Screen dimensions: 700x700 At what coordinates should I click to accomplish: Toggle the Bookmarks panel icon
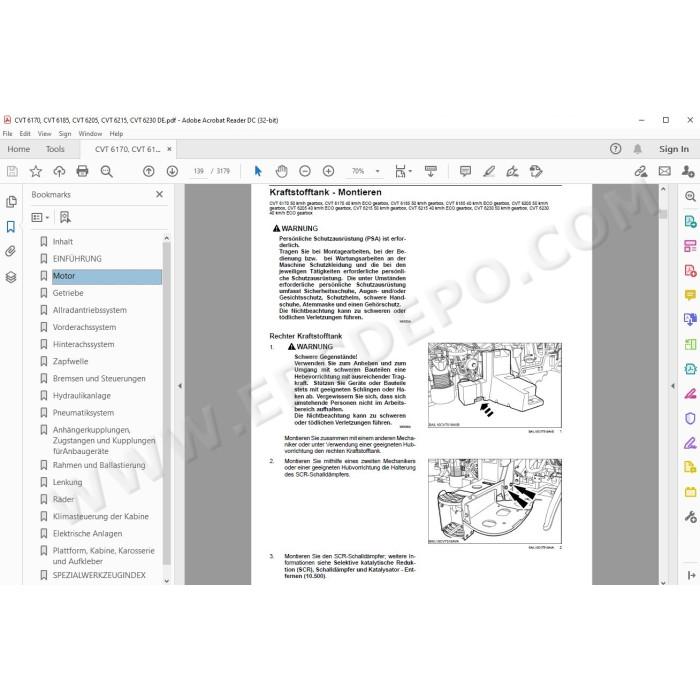11,226
